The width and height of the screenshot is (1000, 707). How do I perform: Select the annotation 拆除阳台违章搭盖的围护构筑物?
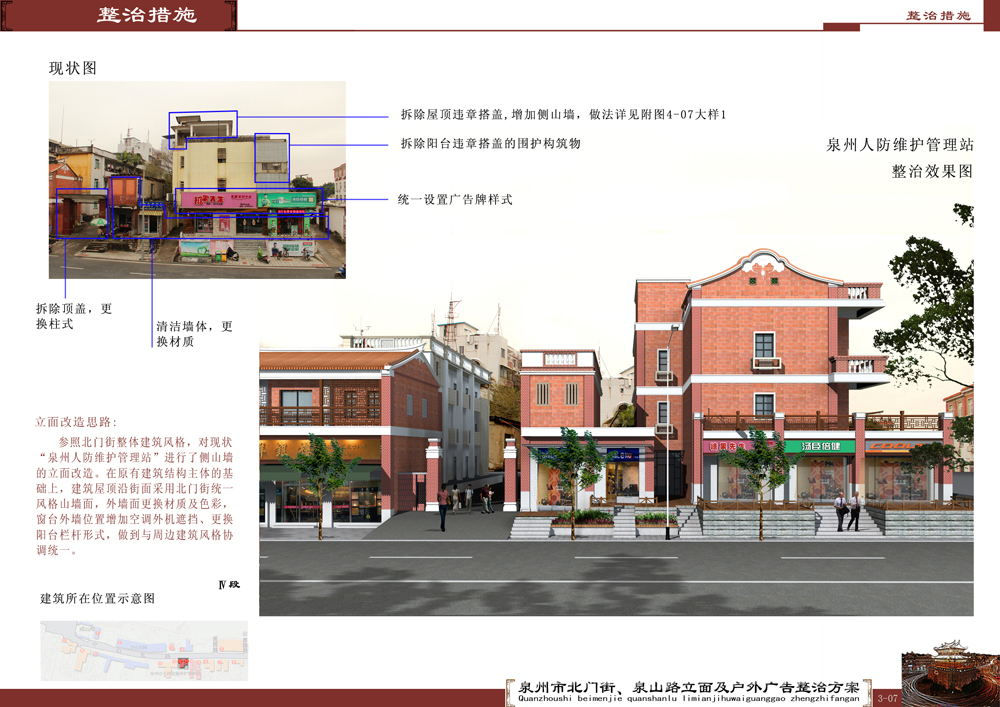[x=490, y=144]
